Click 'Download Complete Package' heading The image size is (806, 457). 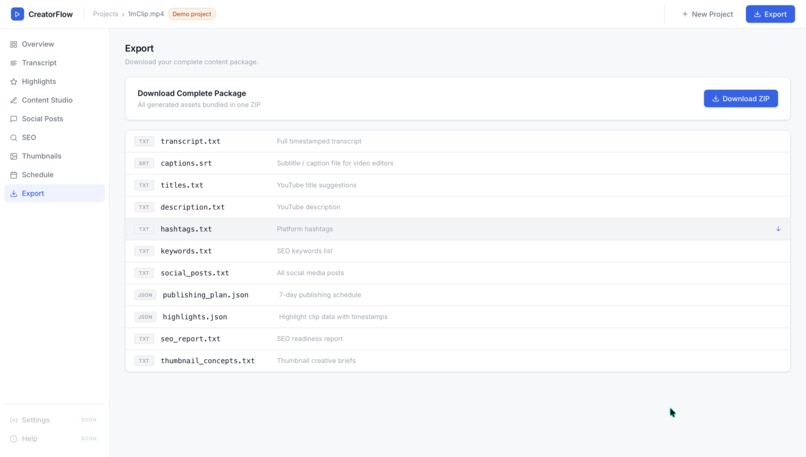[192, 93]
